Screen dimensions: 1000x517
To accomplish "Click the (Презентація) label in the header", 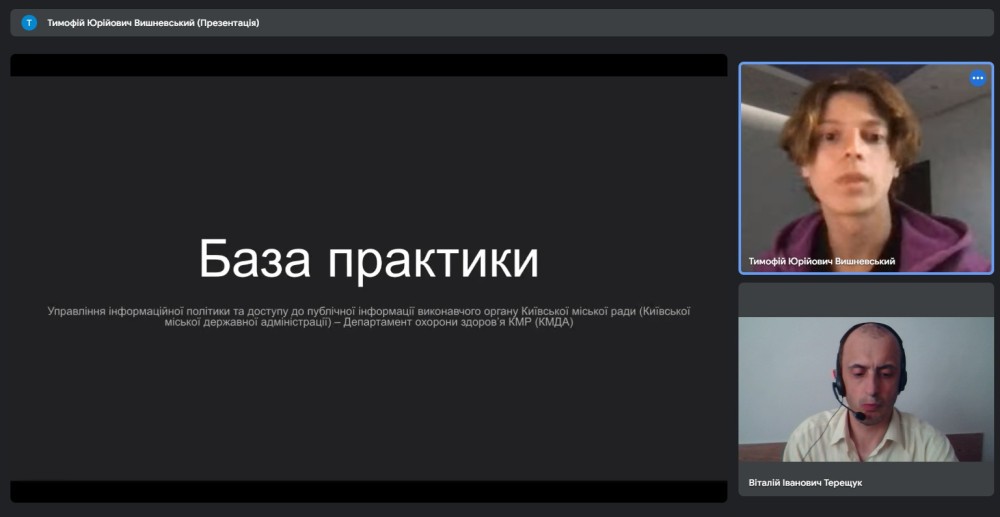I will (x=228, y=22).
